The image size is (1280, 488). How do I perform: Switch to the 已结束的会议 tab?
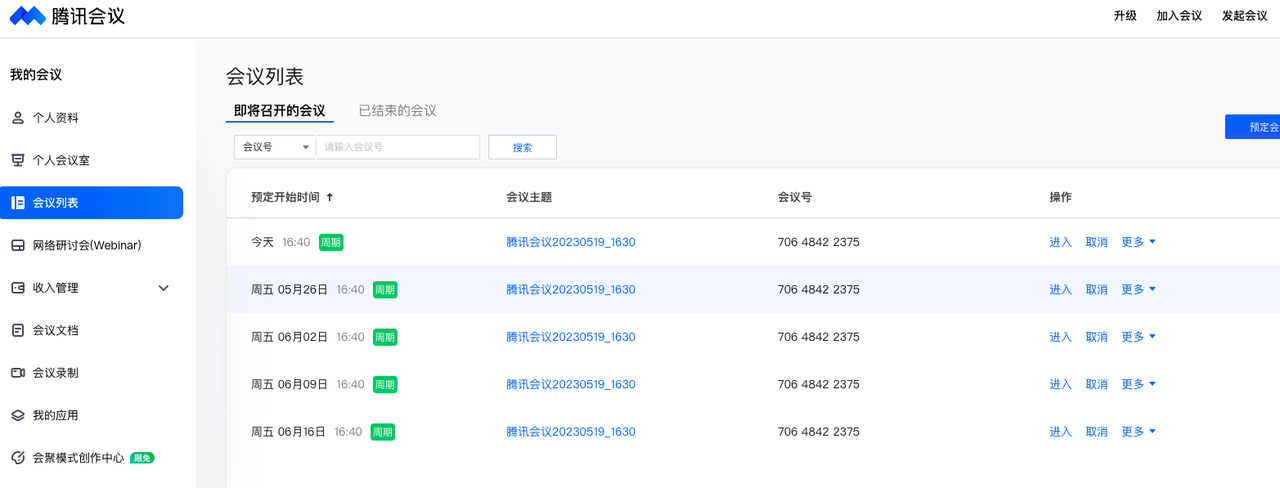pyautogui.click(x=397, y=111)
